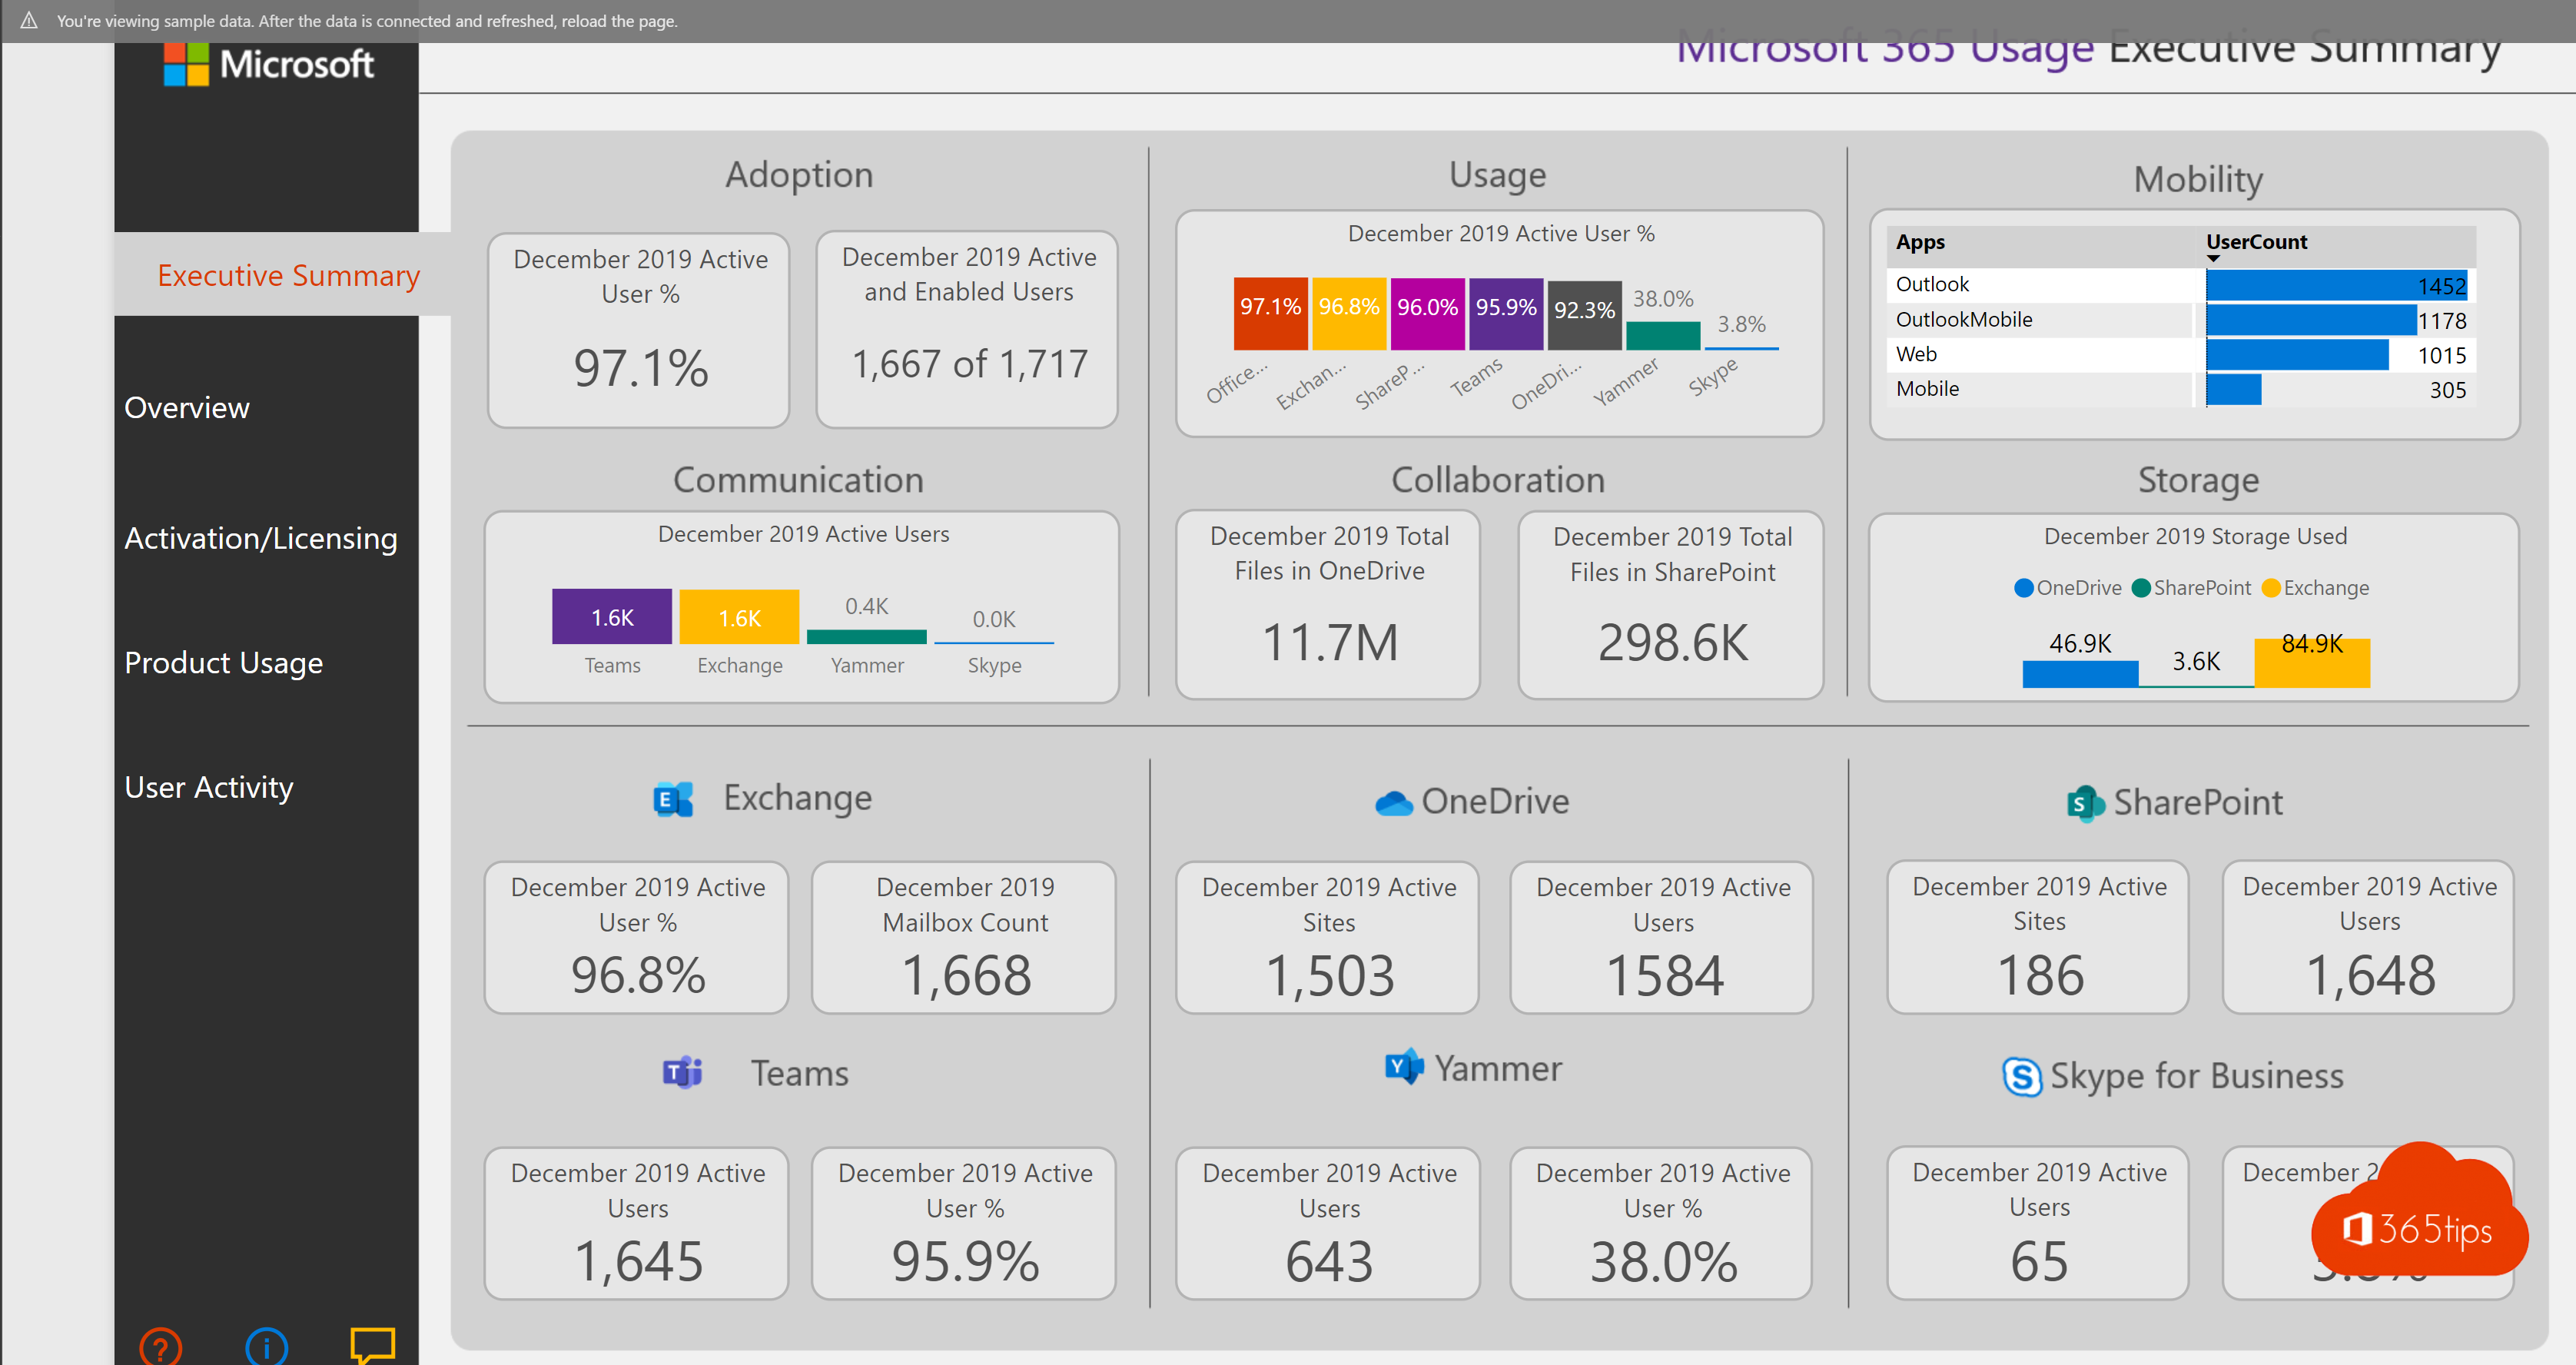Click the OutlookMobile row label

[1964, 320]
